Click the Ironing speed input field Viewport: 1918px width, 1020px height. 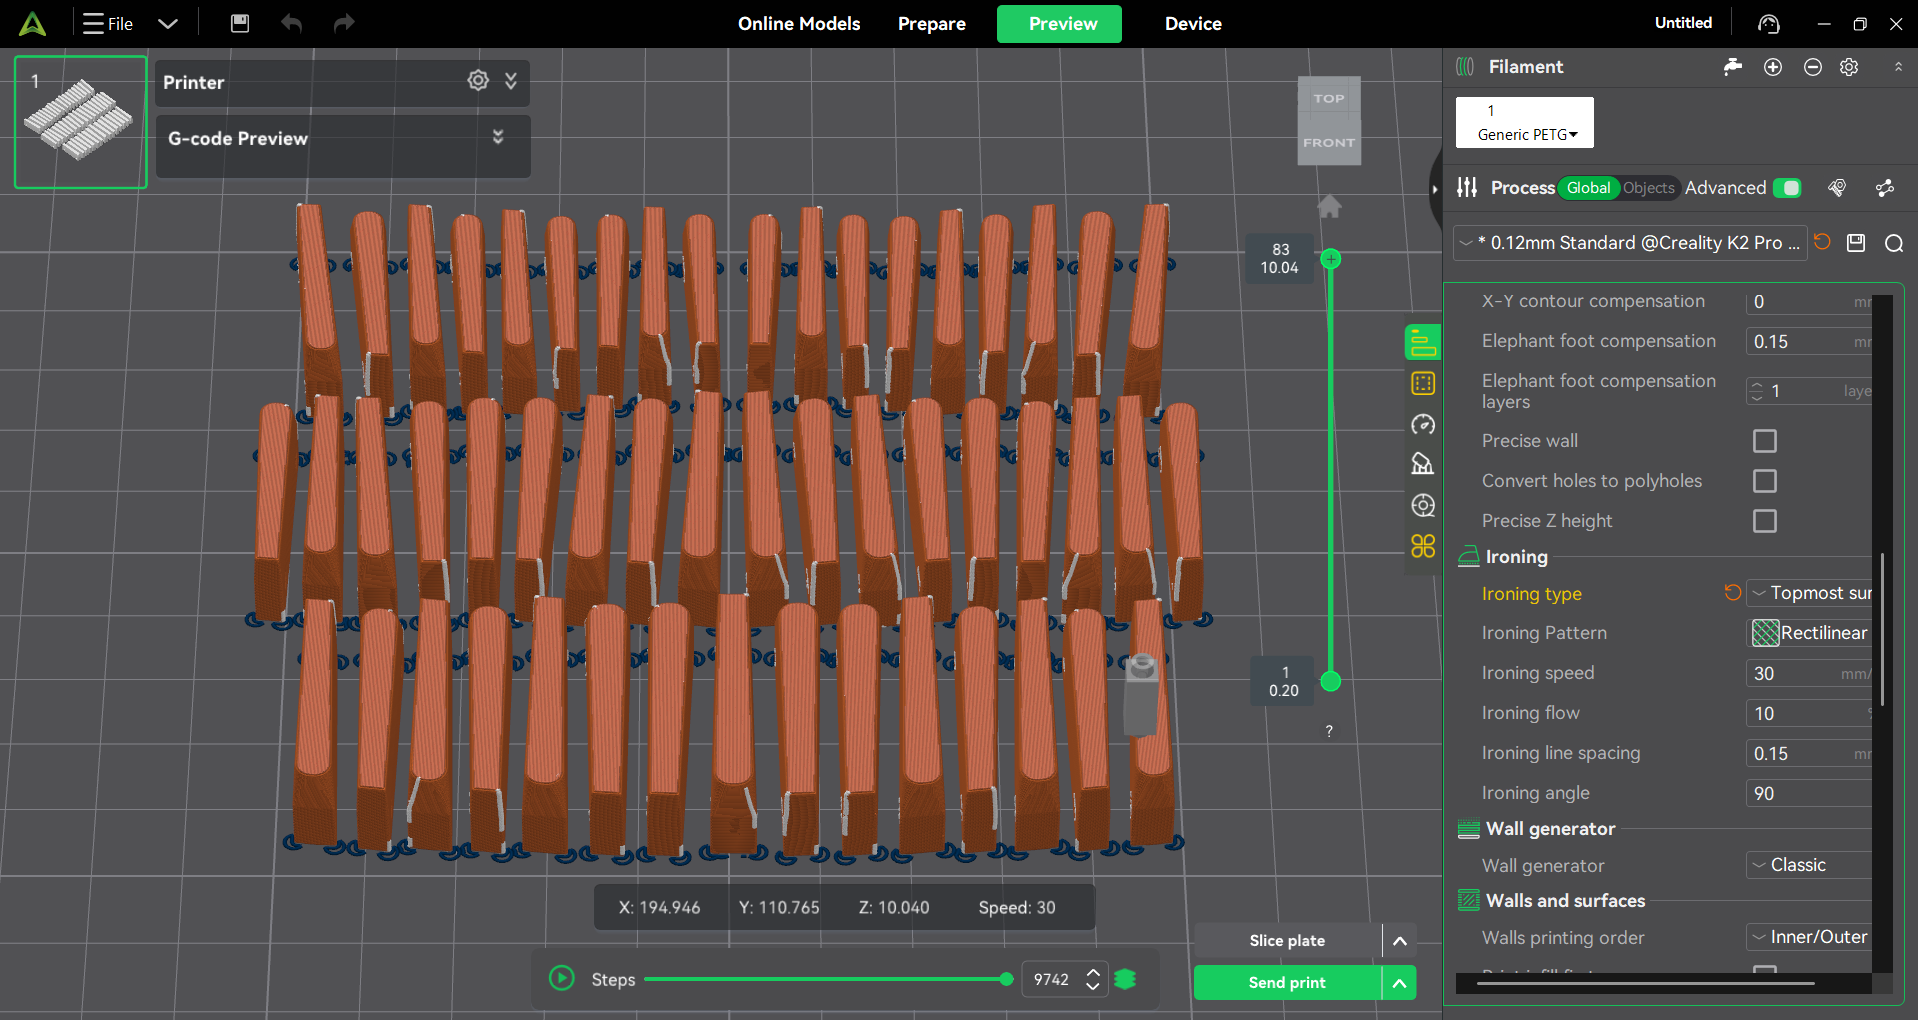[1809, 673]
